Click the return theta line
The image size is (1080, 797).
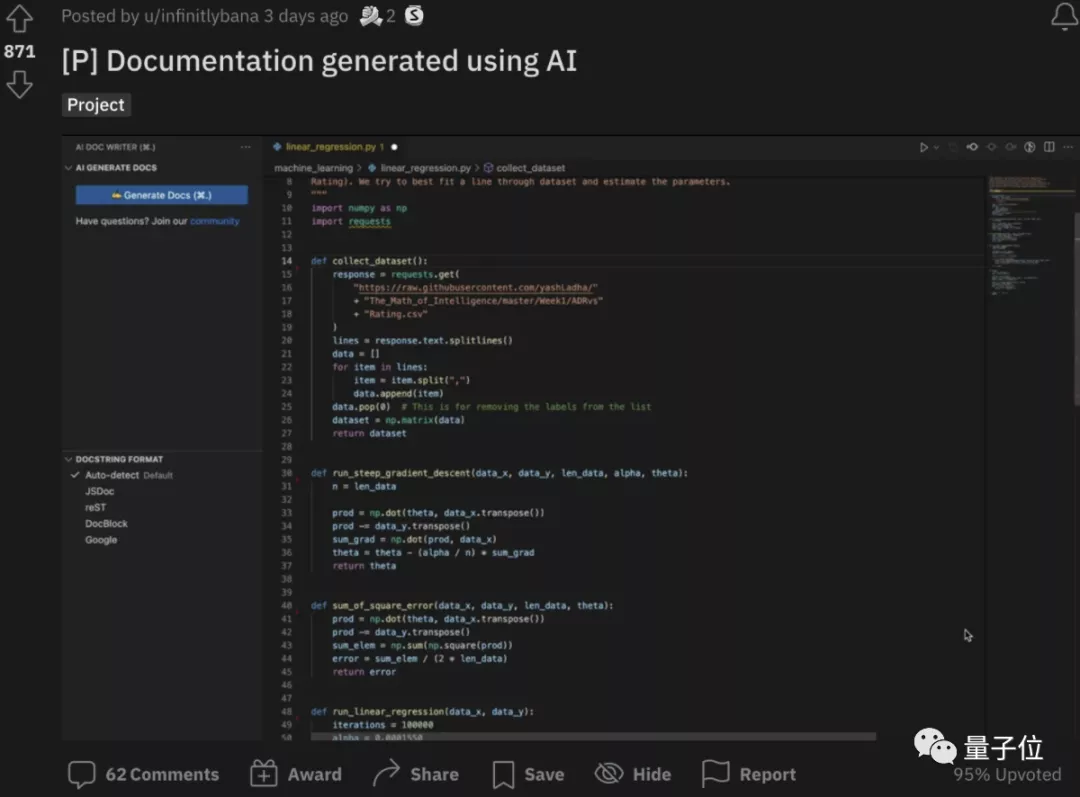(x=364, y=566)
